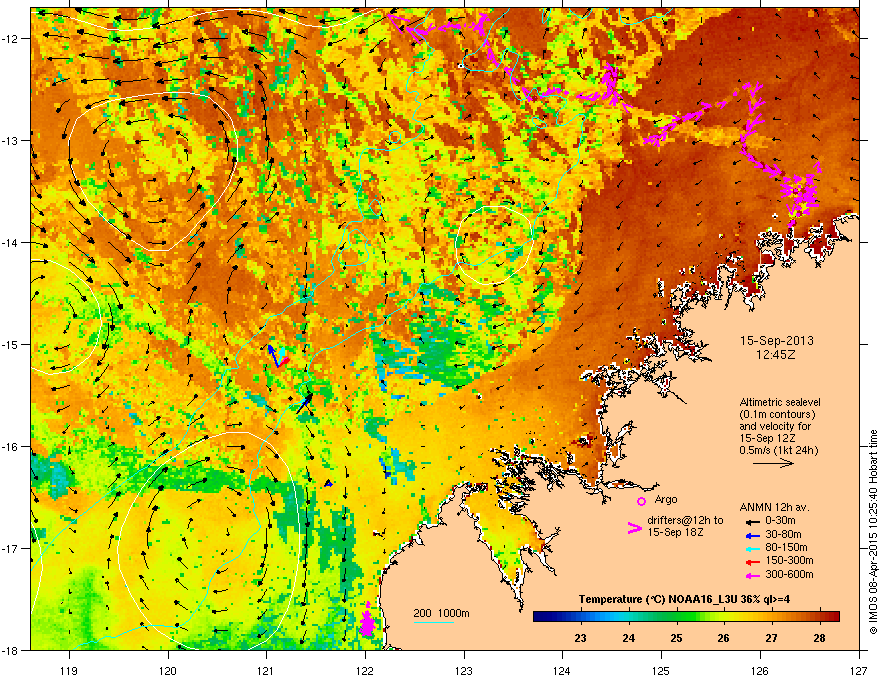Click the colorbar tick label '25'

(676, 638)
